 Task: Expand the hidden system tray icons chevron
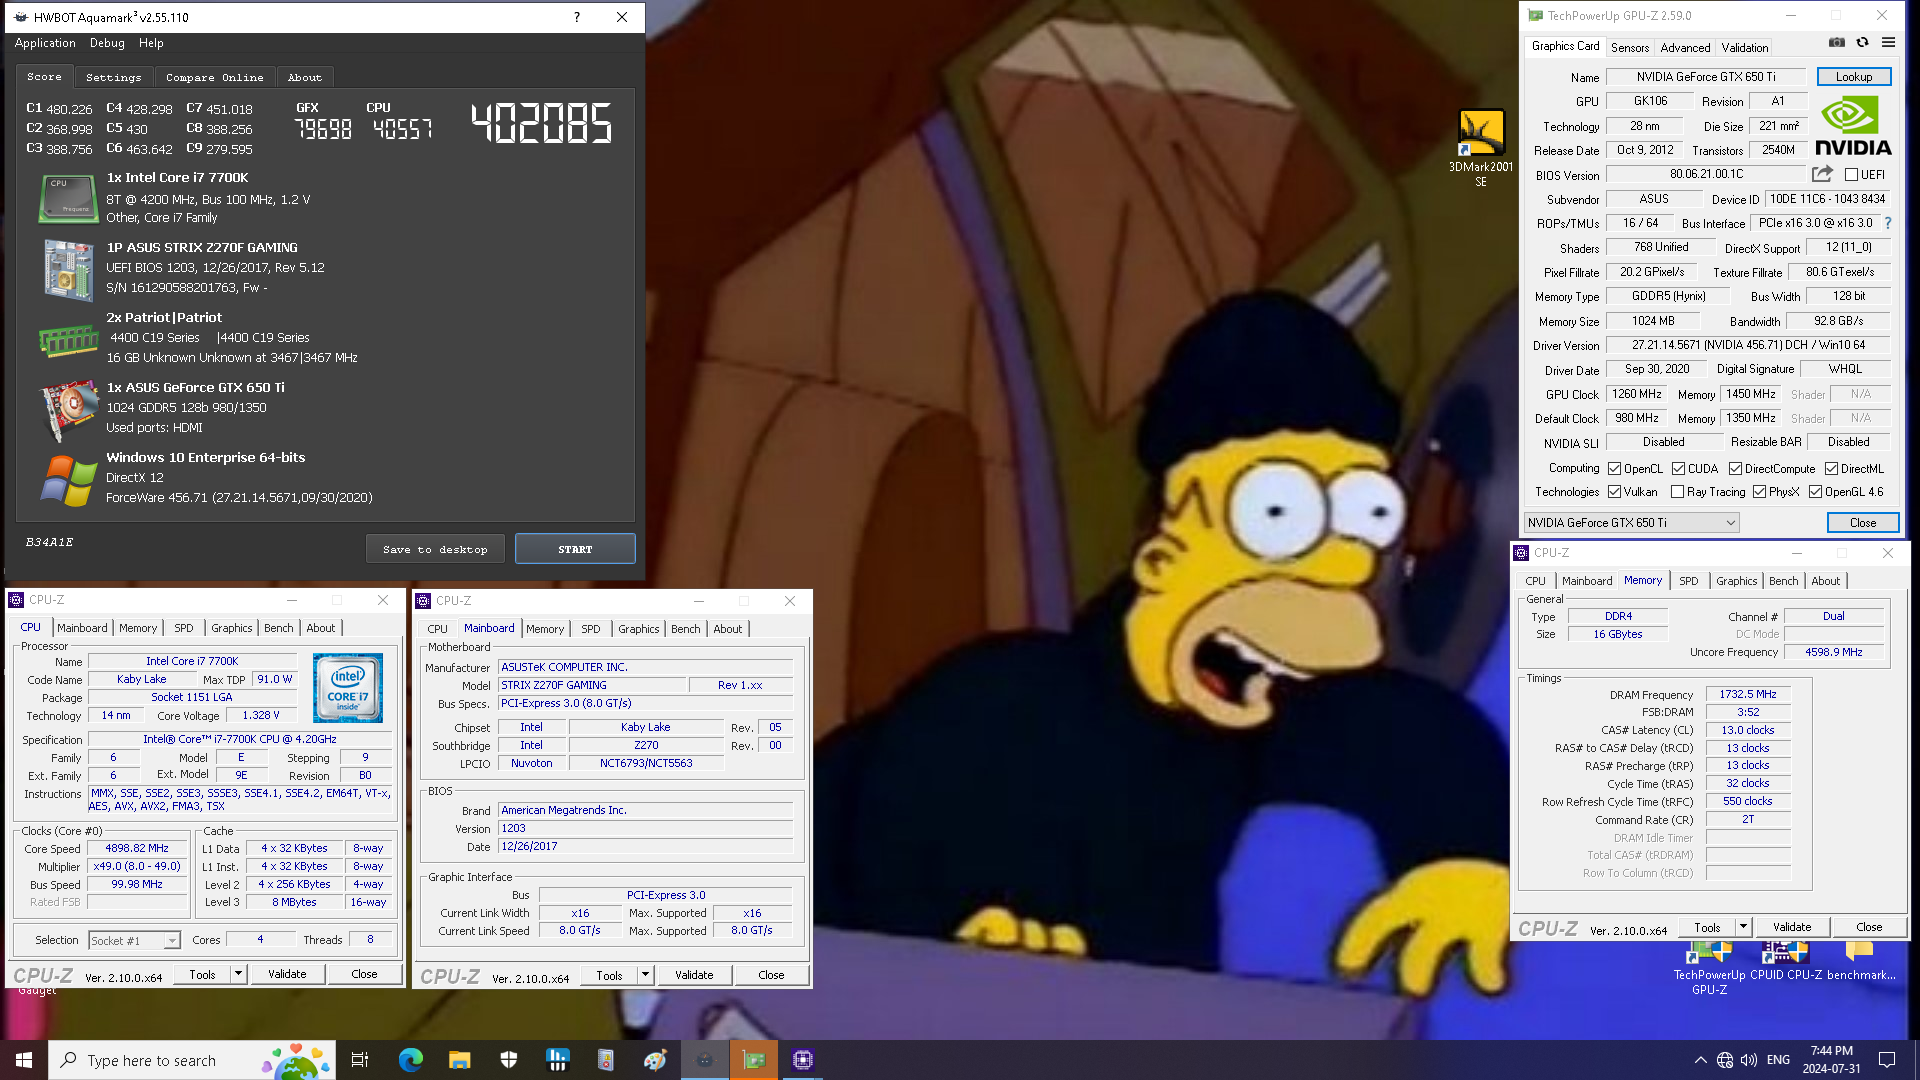pyautogui.click(x=1700, y=1060)
